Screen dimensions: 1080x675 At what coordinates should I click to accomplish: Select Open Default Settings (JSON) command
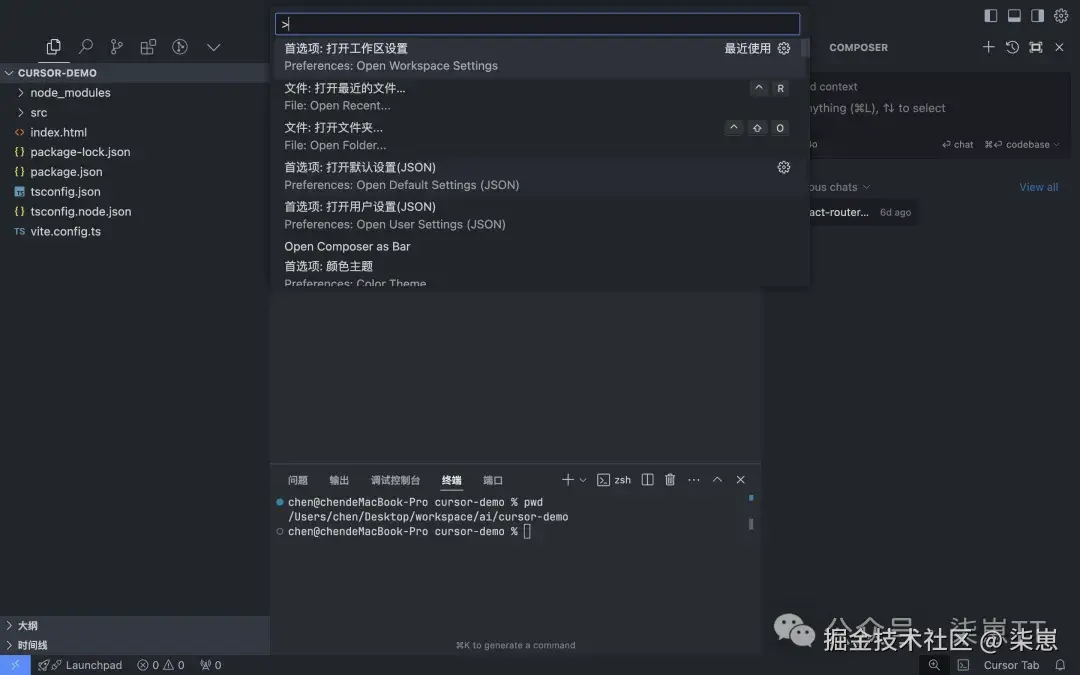[x=537, y=176]
